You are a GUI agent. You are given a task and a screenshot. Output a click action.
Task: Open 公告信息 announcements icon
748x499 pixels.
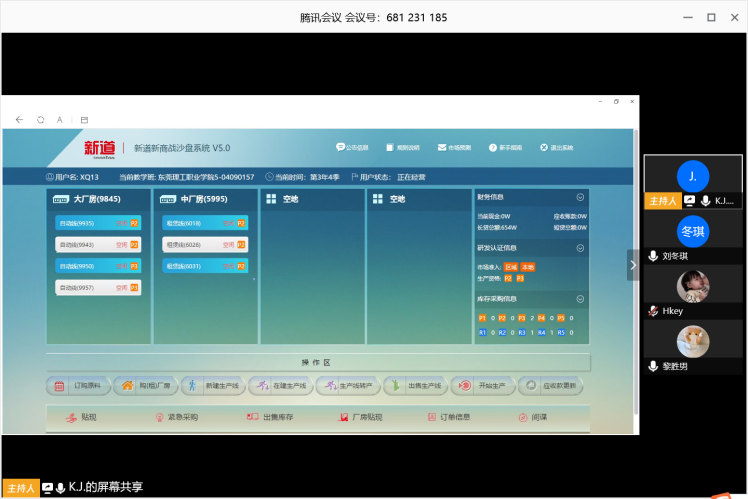[352, 147]
